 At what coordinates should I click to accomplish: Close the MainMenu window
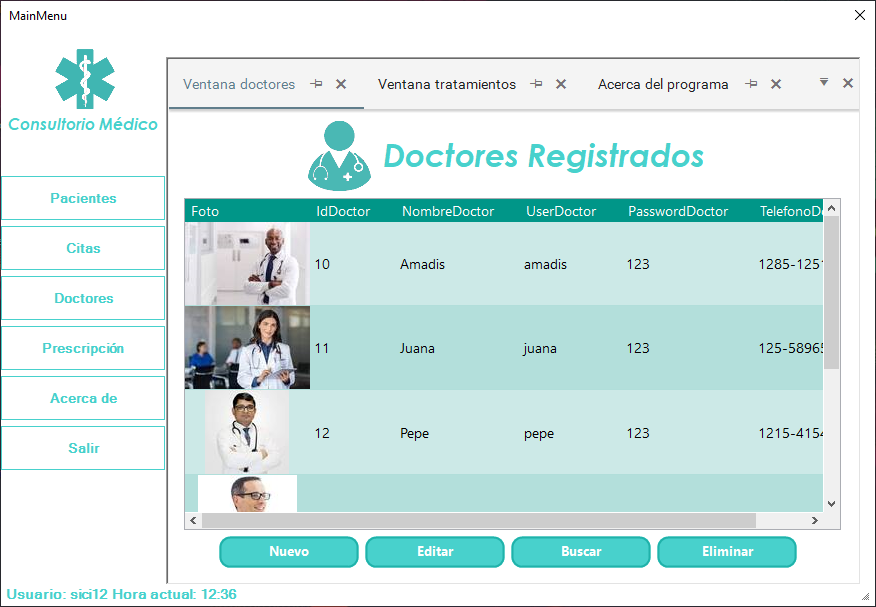[860, 15]
